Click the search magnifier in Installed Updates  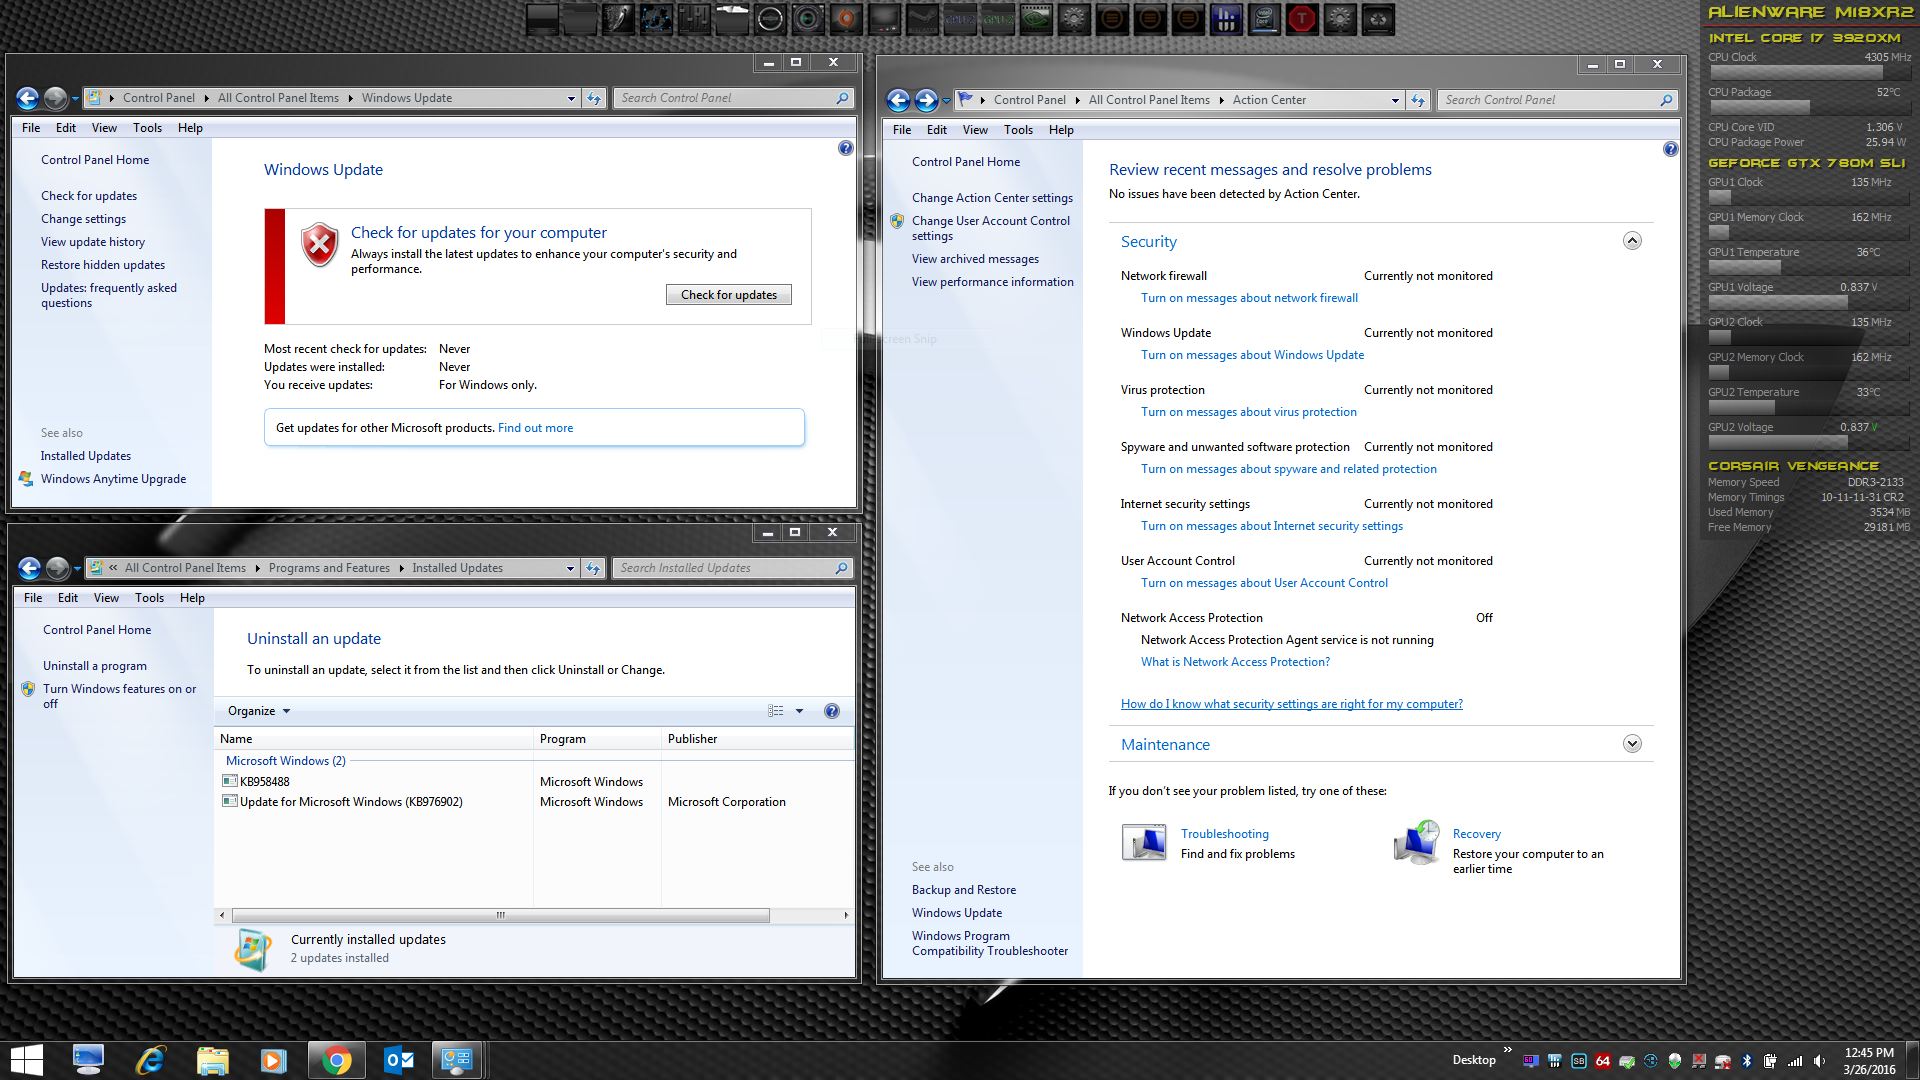tap(841, 568)
